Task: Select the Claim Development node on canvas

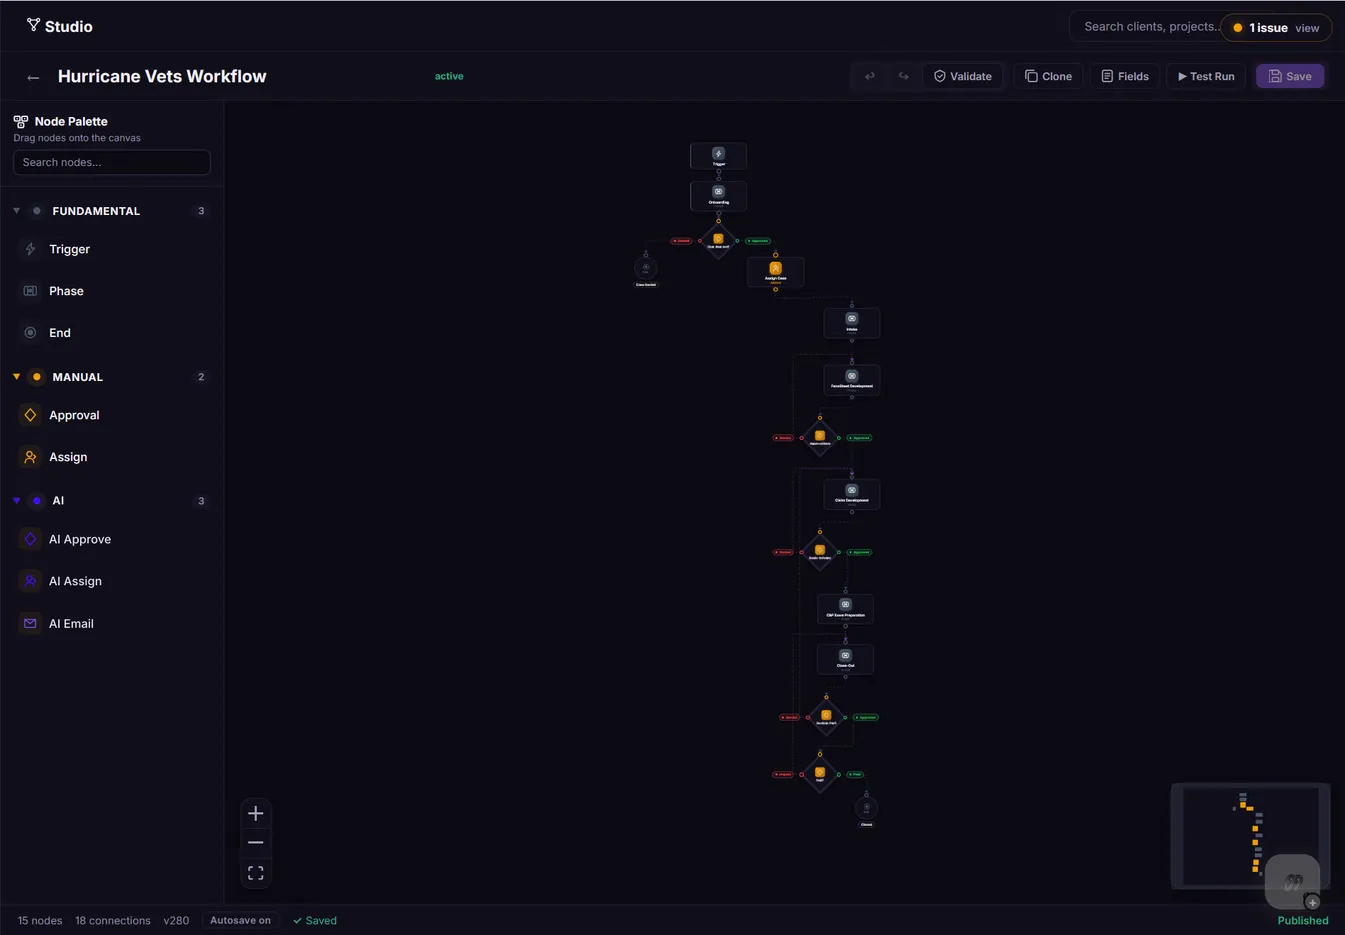Action: coord(852,494)
